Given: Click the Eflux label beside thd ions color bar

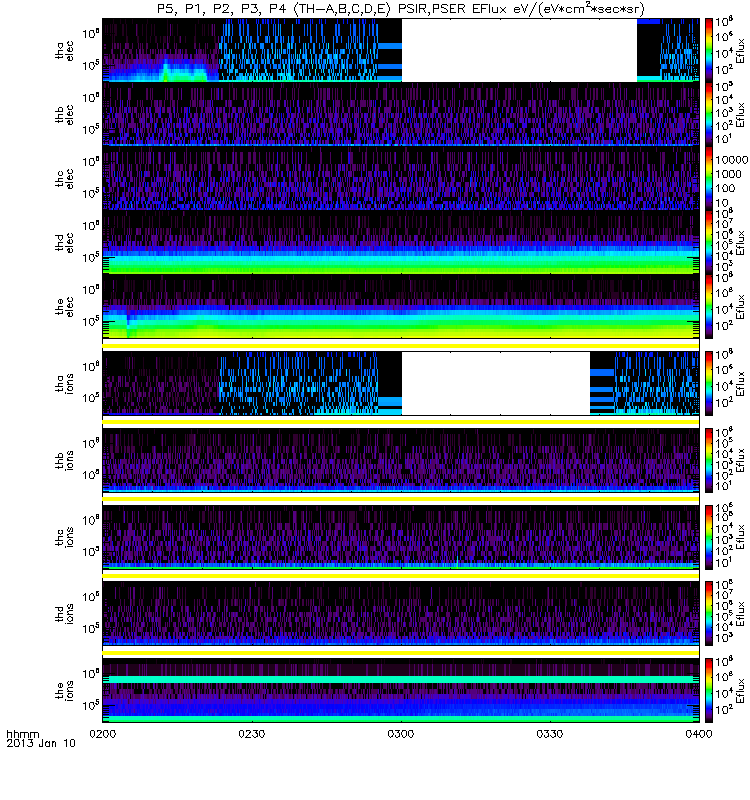Looking at the screenshot, I should click(x=741, y=614).
